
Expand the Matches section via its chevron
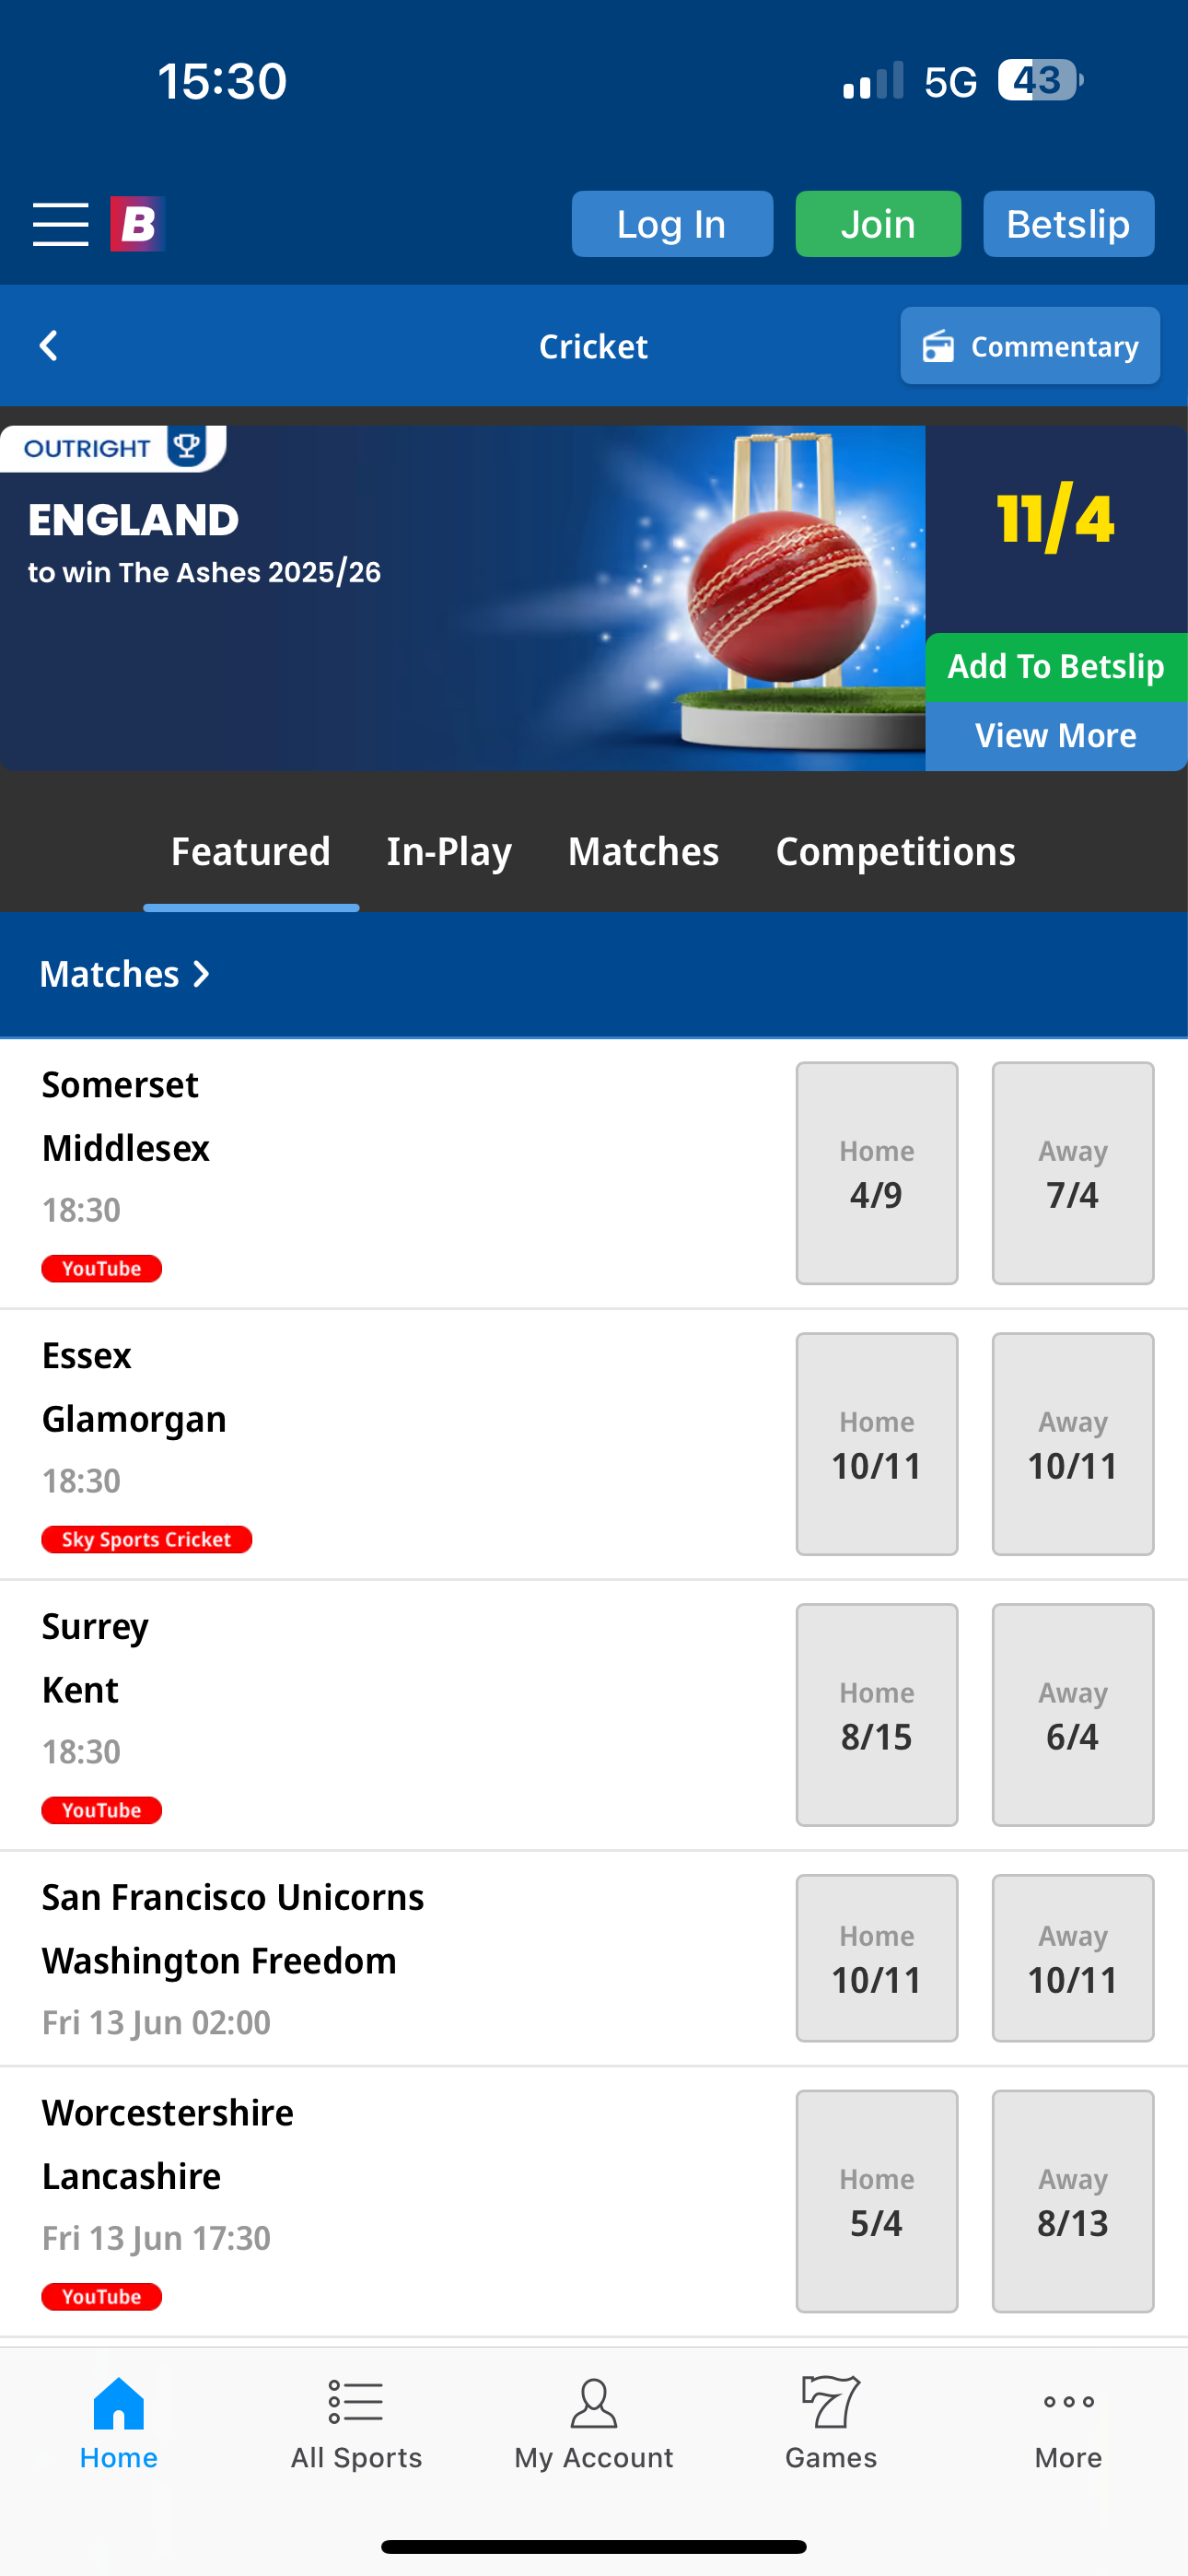point(202,973)
